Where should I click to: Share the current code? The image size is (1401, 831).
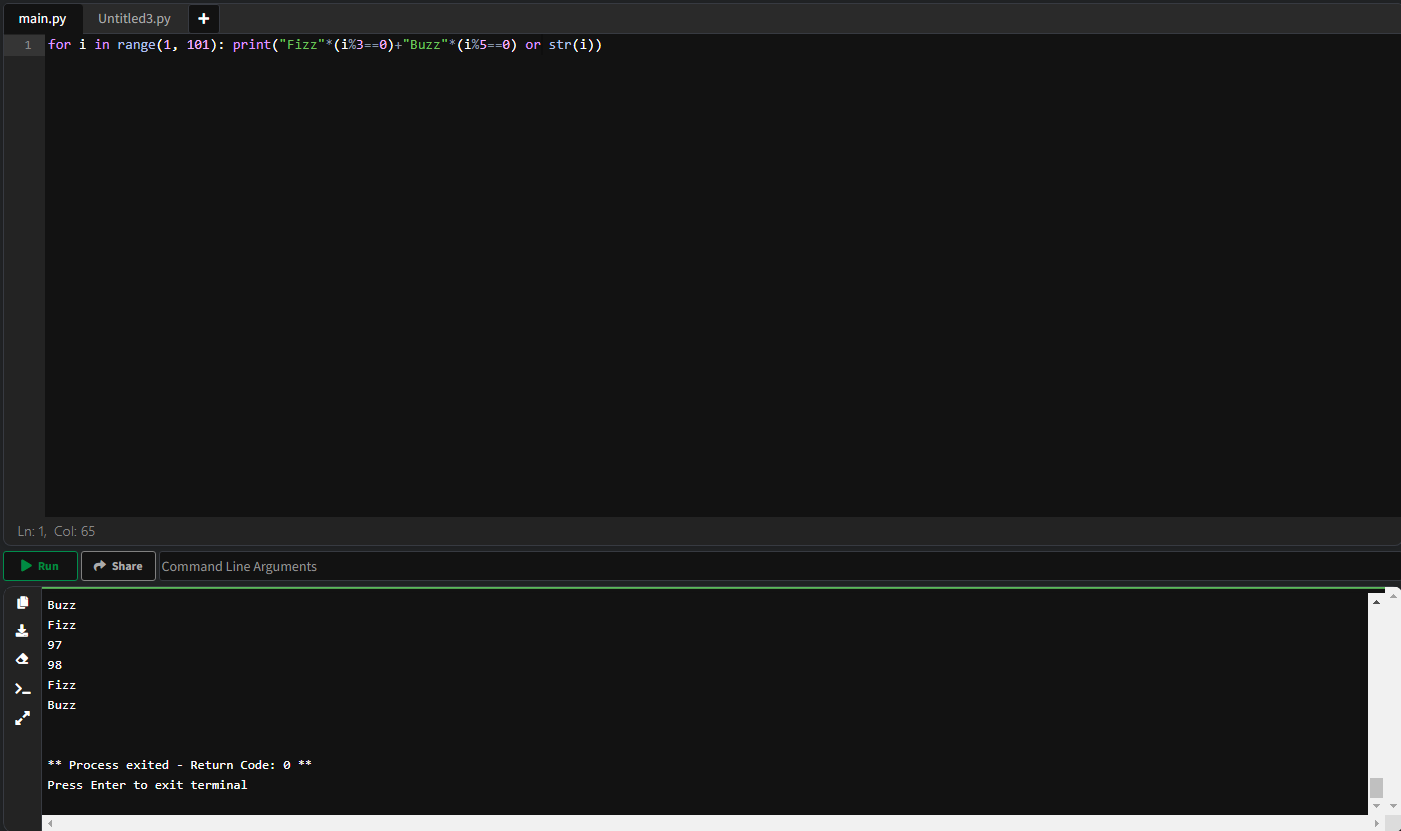coord(117,565)
